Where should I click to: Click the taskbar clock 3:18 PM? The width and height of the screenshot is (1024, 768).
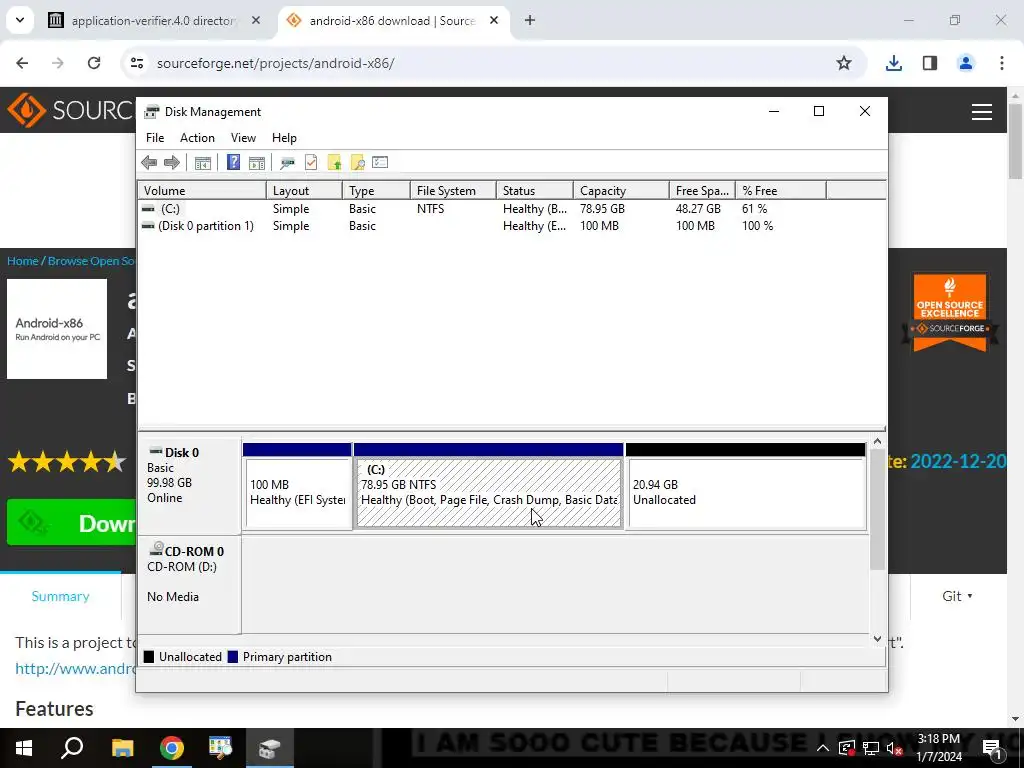tap(938, 748)
